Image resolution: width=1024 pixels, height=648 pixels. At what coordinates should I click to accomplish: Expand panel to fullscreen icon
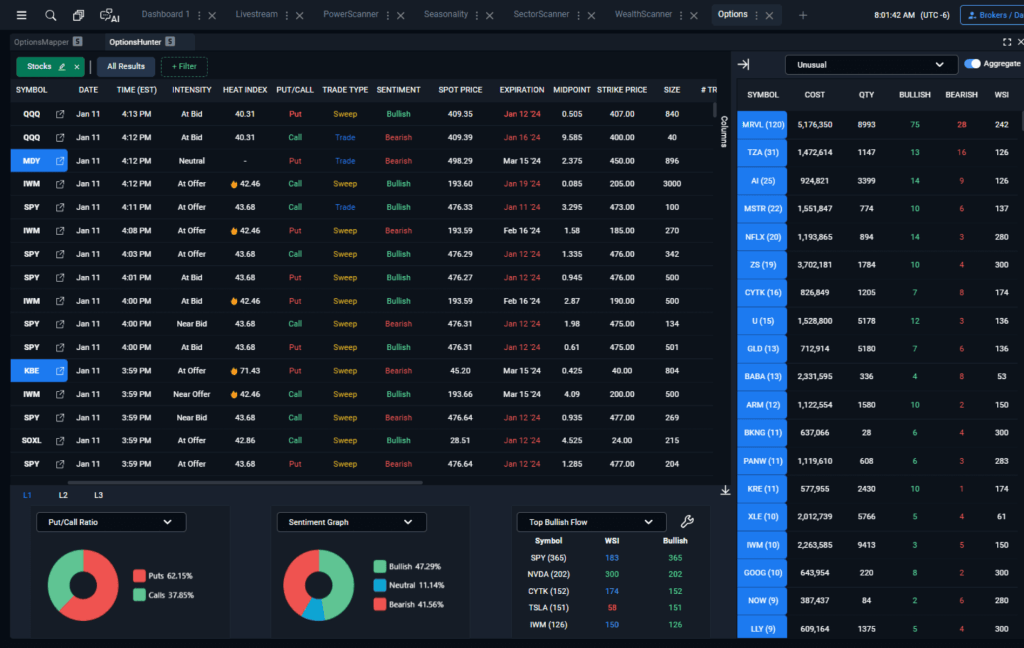tap(1006, 42)
